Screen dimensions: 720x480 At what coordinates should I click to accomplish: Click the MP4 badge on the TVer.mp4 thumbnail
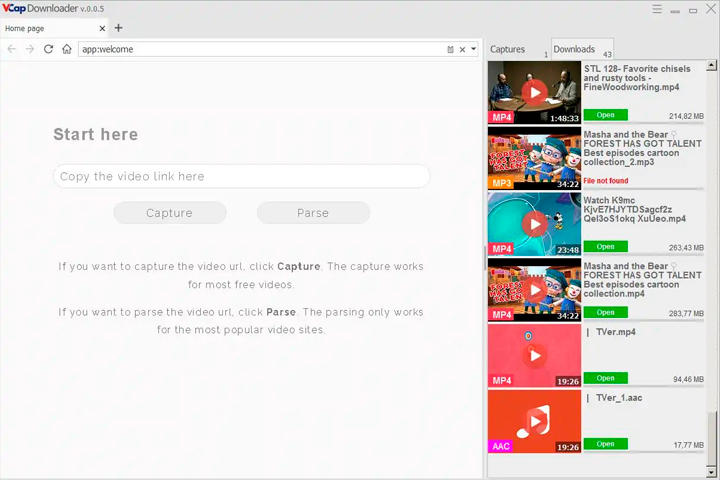(x=501, y=380)
